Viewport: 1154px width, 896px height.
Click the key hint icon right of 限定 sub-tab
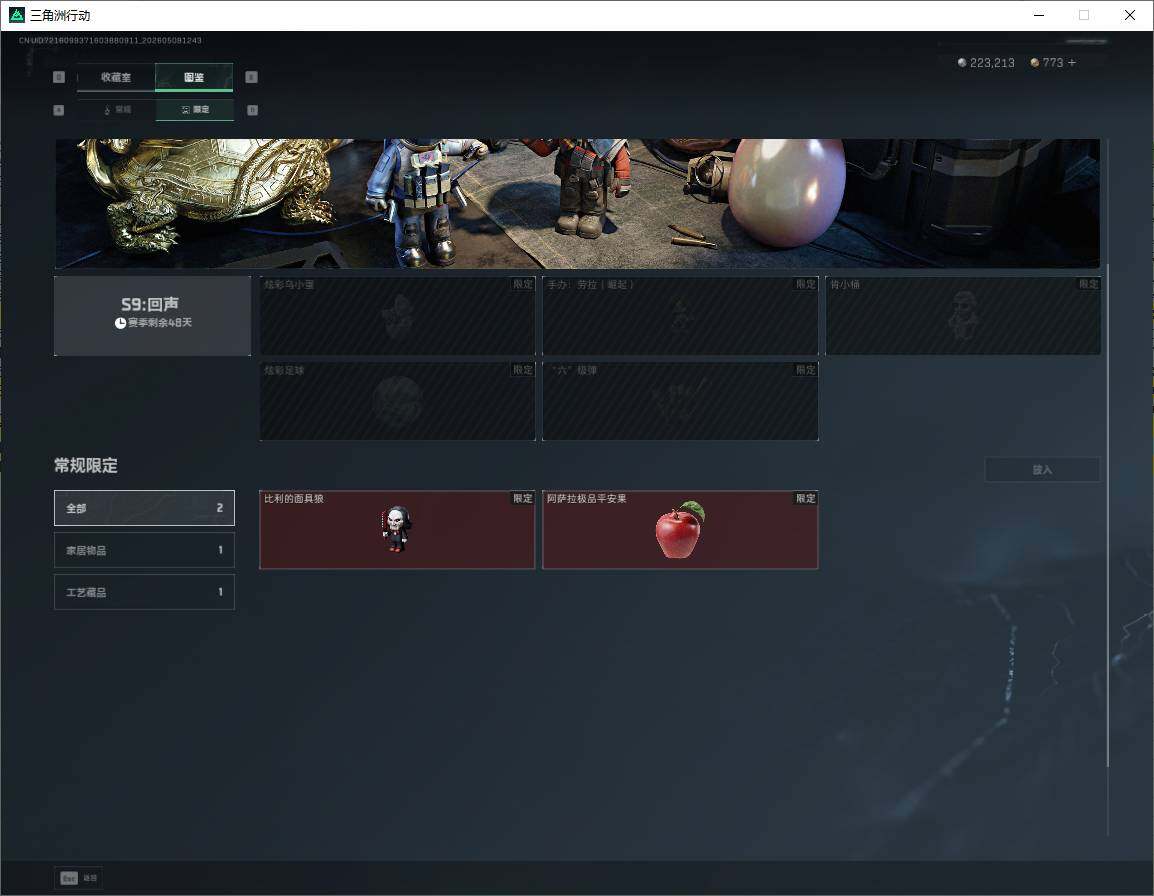(252, 110)
